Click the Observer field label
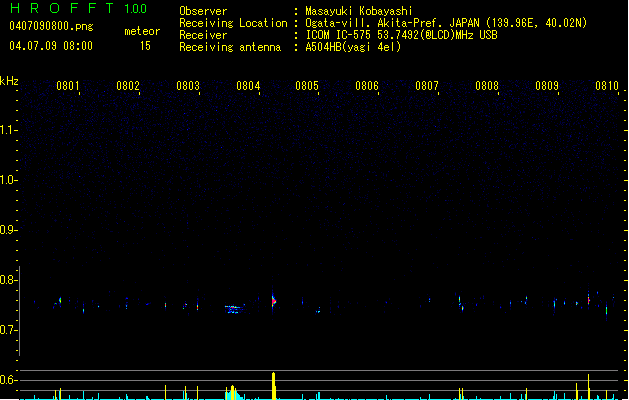 [203, 11]
